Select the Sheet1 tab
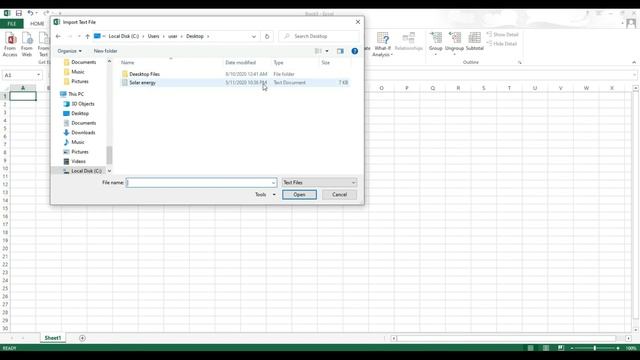This screenshot has width=640, height=360. pyautogui.click(x=53, y=338)
